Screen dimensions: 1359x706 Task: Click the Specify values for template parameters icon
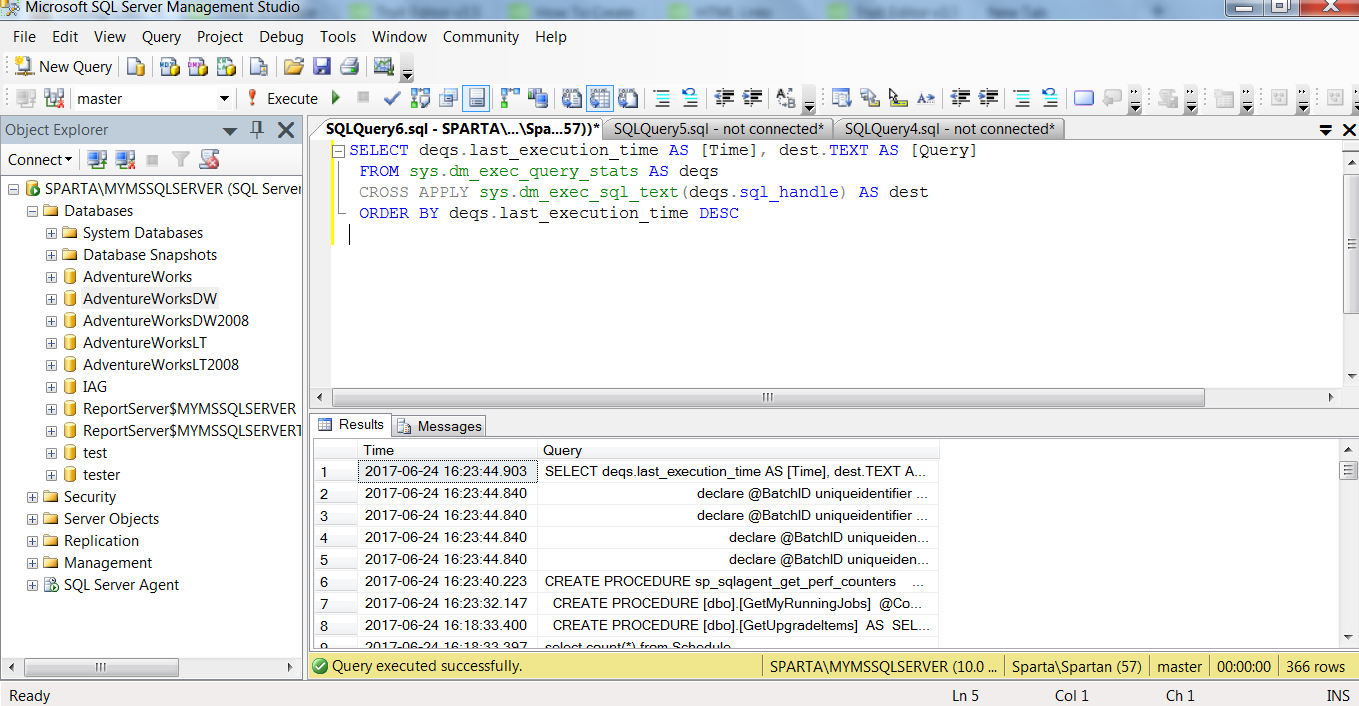pyautogui.click(x=785, y=98)
